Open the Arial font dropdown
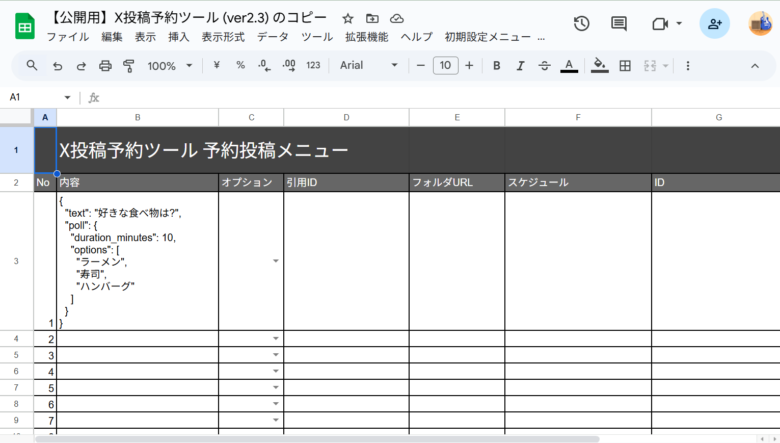780x443 pixels. click(369, 65)
